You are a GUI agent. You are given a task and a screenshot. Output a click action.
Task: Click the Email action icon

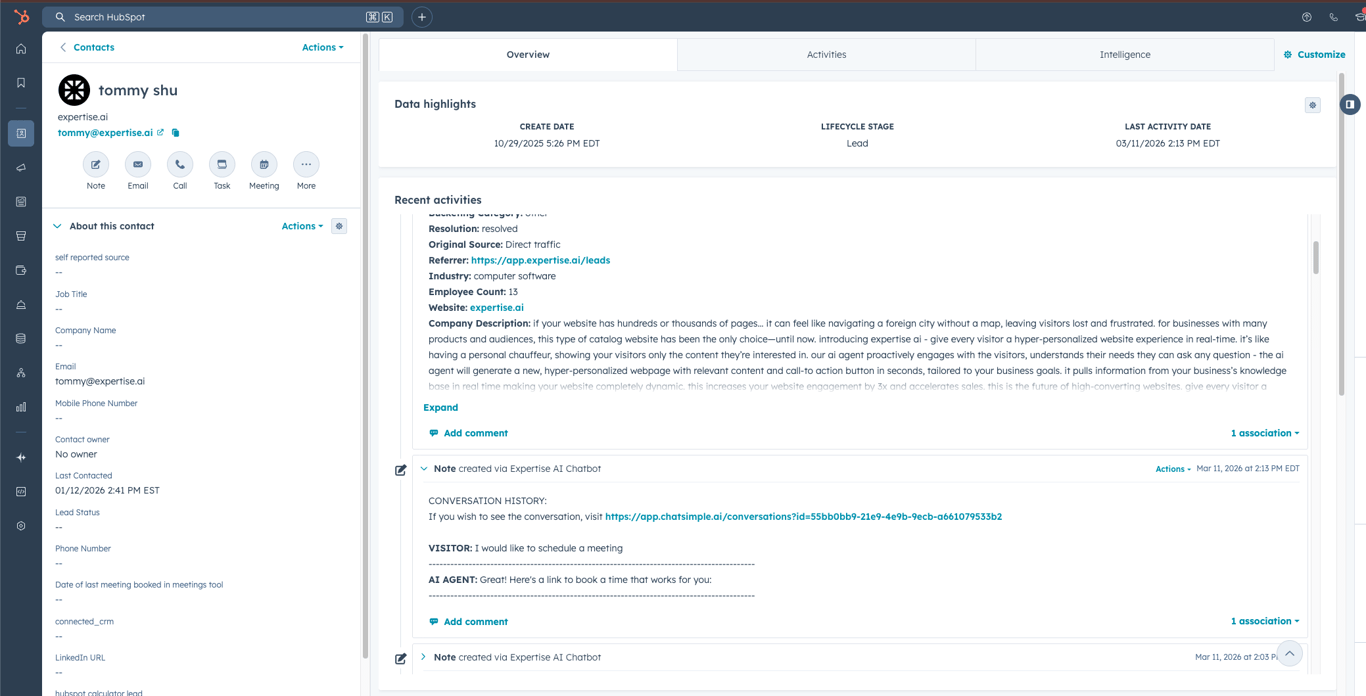[138, 164]
